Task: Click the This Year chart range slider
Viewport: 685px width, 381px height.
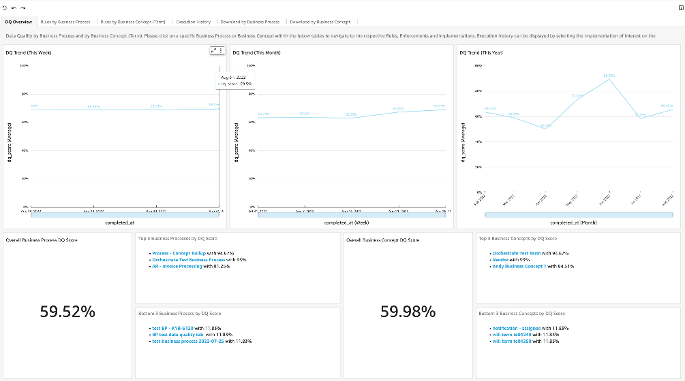Action: click(579, 215)
